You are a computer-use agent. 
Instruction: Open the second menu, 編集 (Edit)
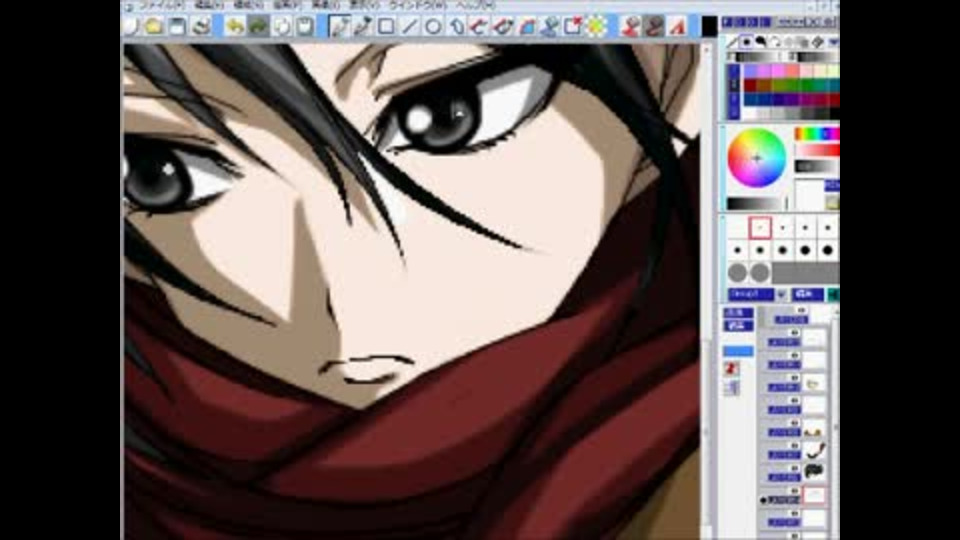(x=209, y=6)
